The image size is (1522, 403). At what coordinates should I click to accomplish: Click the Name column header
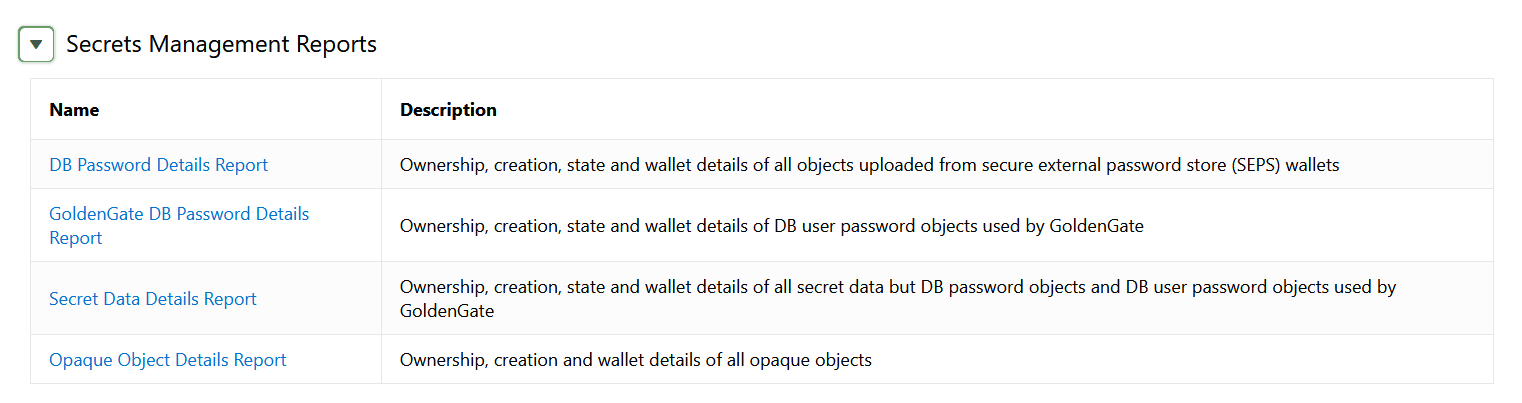[x=74, y=110]
